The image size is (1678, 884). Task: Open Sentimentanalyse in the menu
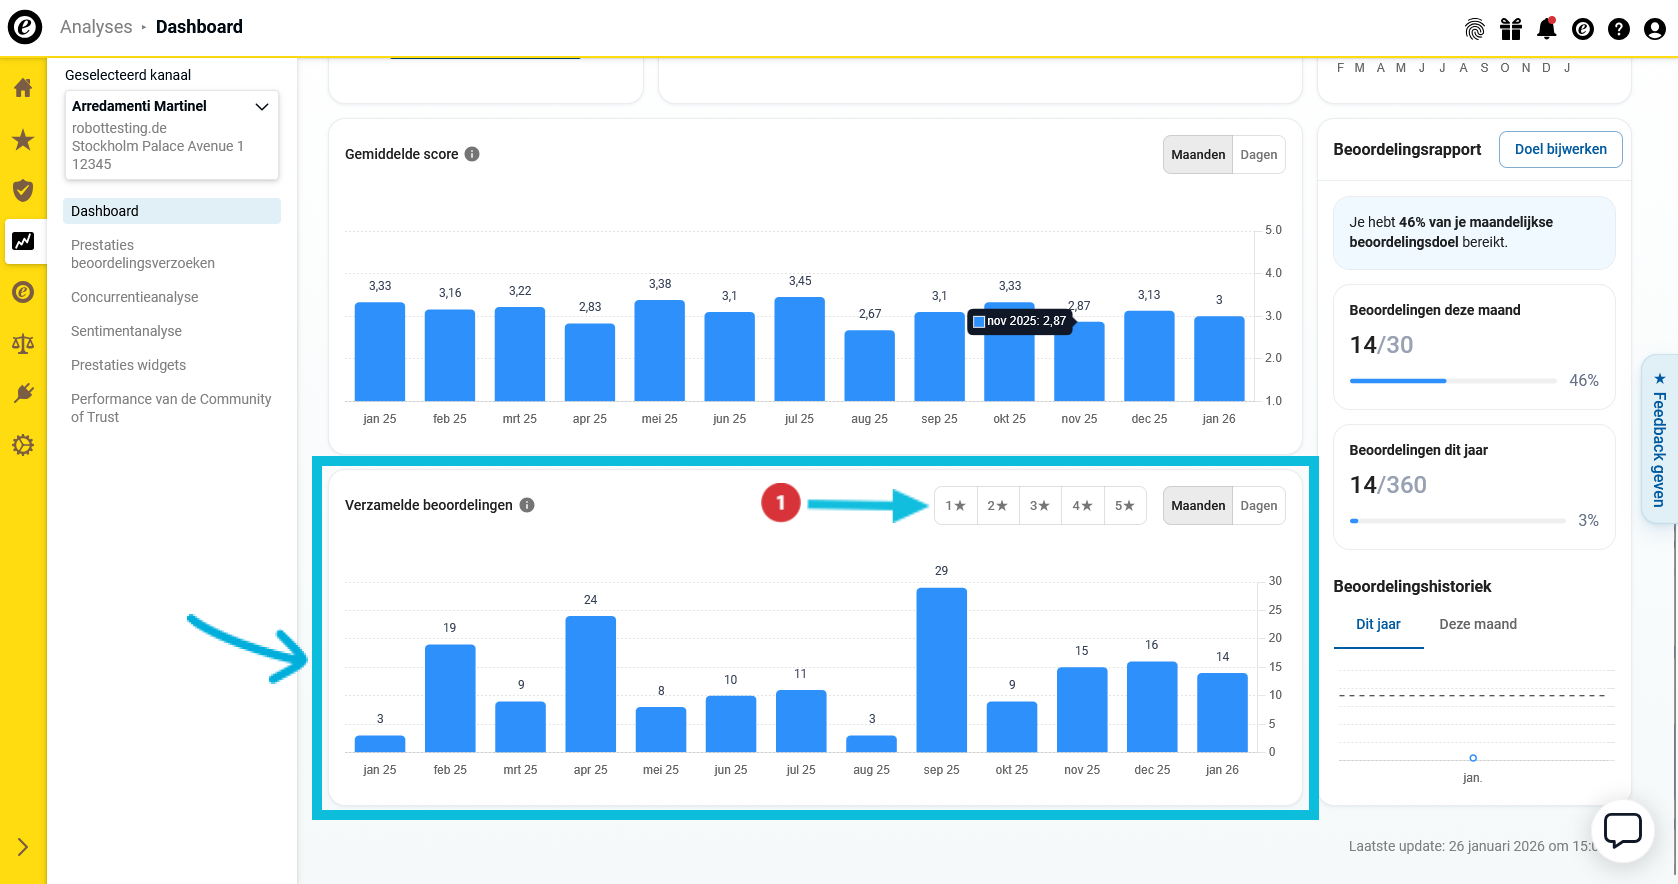pyautogui.click(x=126, y=331)
